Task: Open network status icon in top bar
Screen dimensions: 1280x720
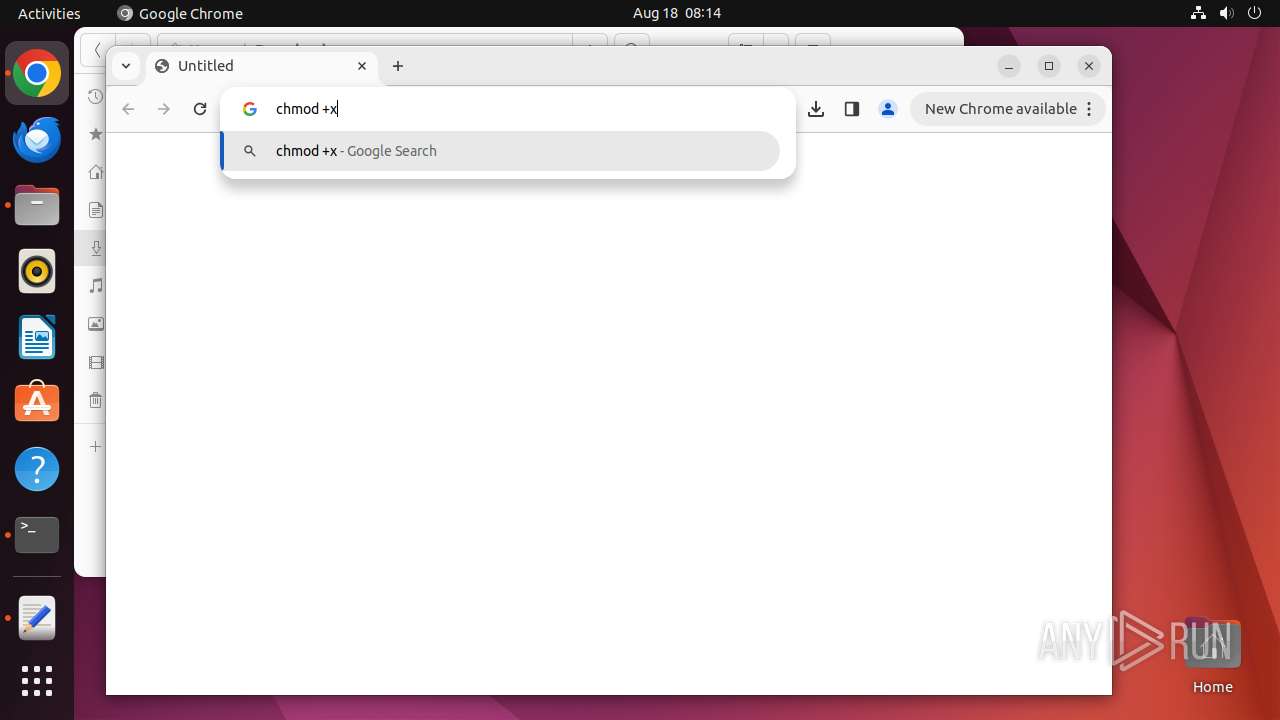Action: point(1198,13)
